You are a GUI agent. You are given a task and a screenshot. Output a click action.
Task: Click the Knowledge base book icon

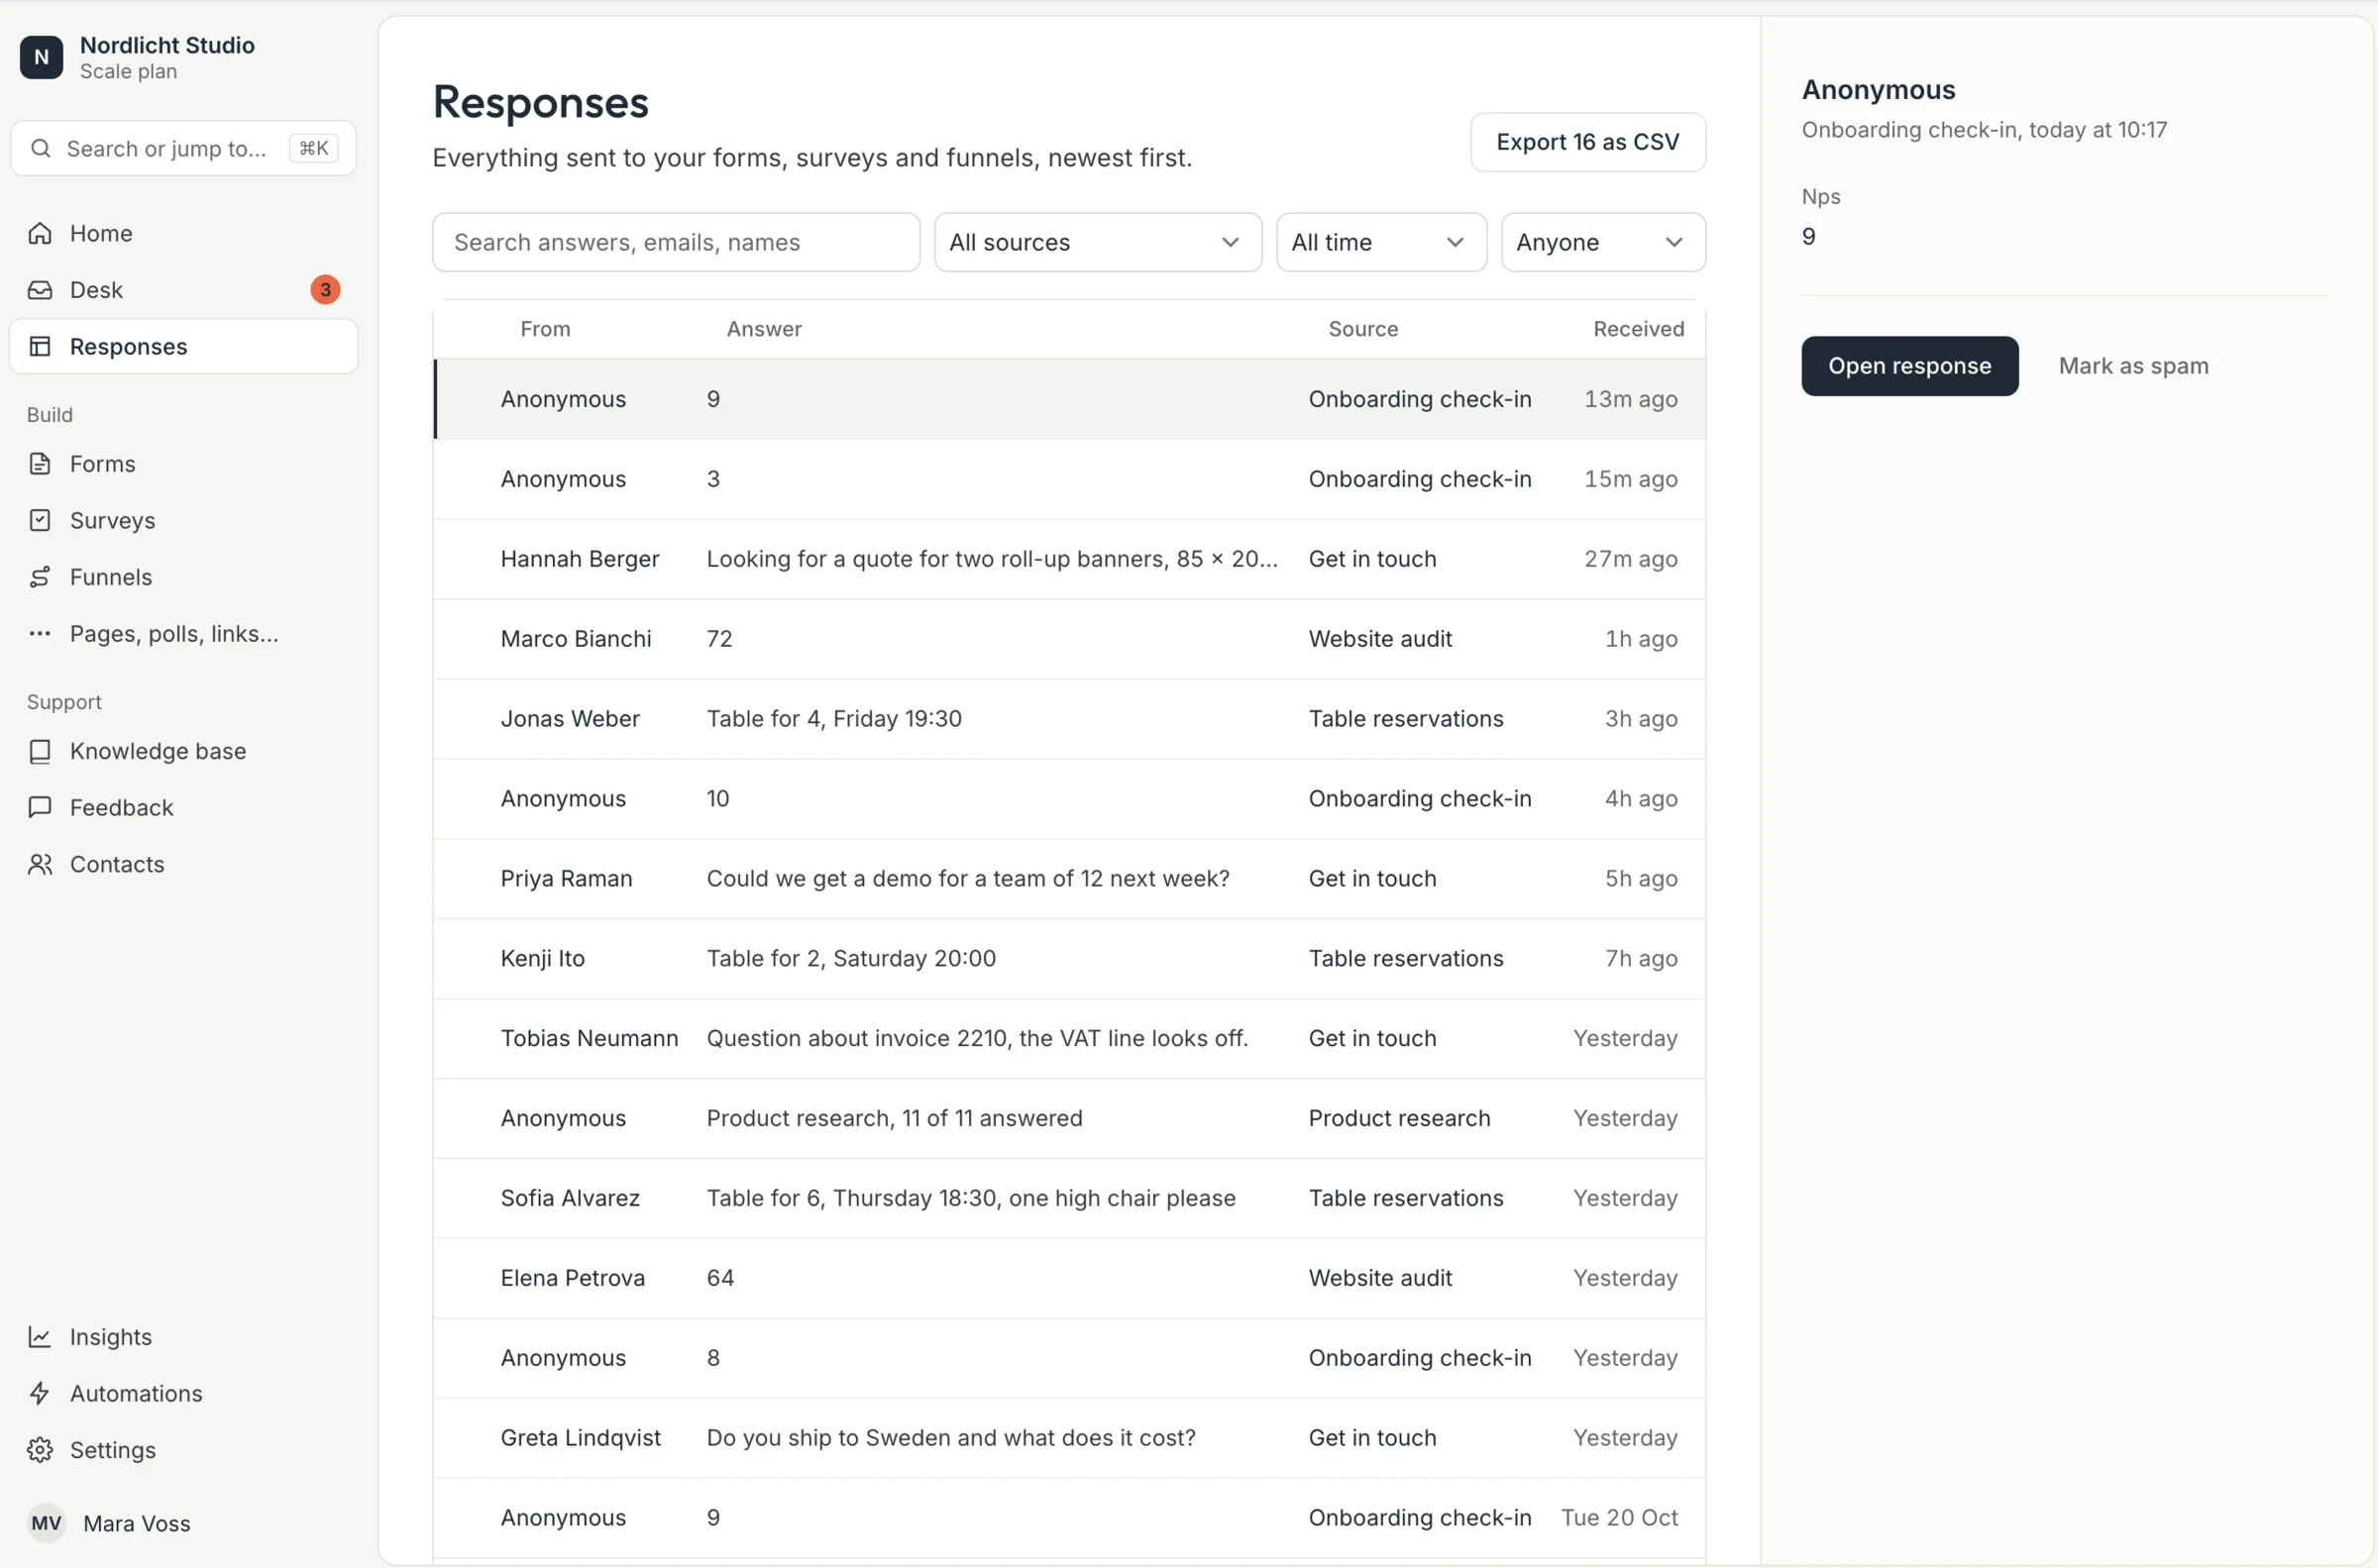pos(40,751)
